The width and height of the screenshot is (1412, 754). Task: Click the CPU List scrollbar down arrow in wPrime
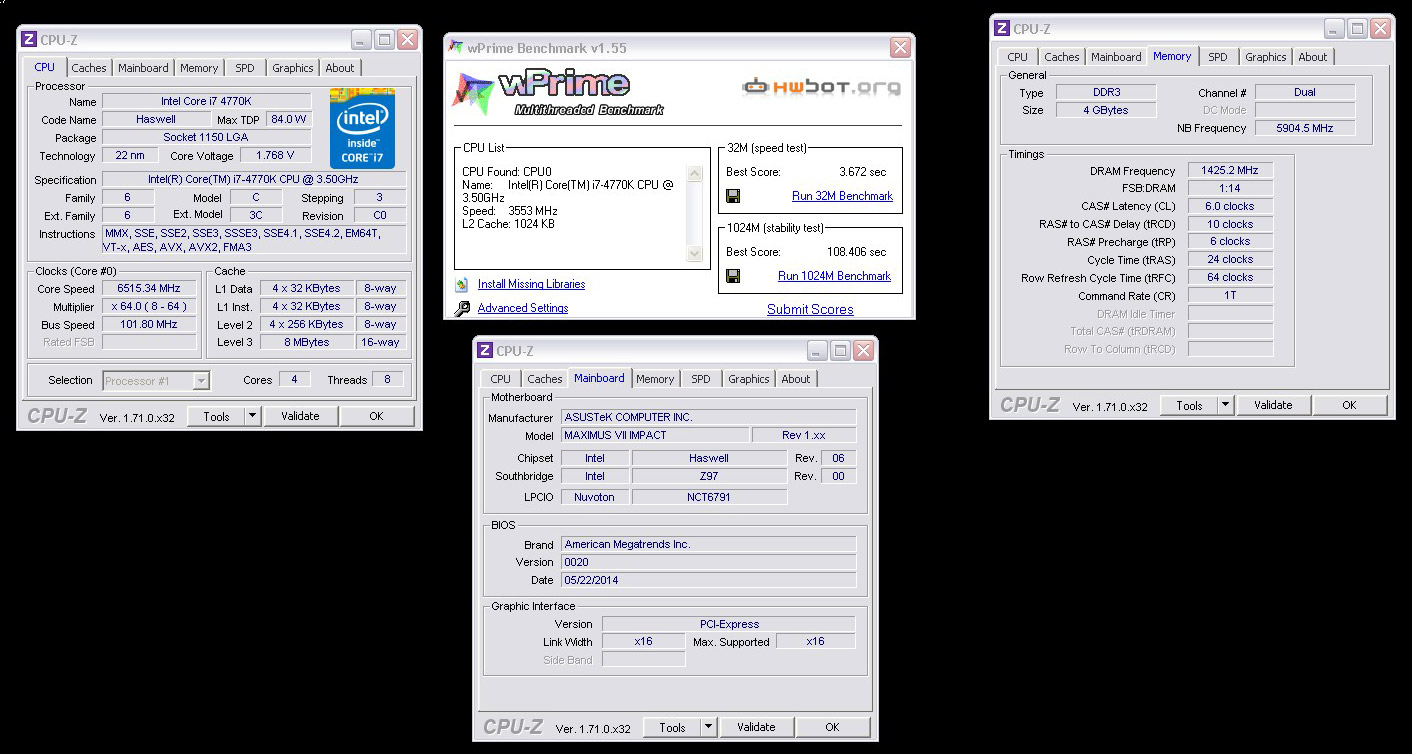(x=696, y=254)
